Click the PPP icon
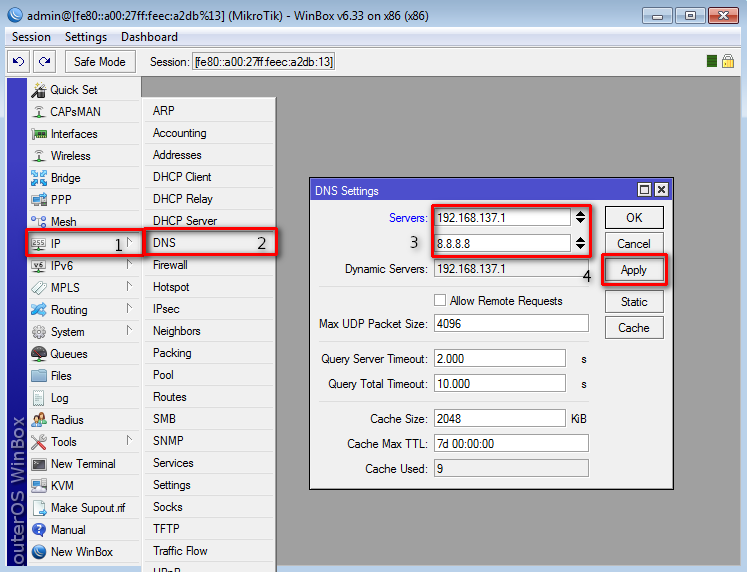 (39, 200)
